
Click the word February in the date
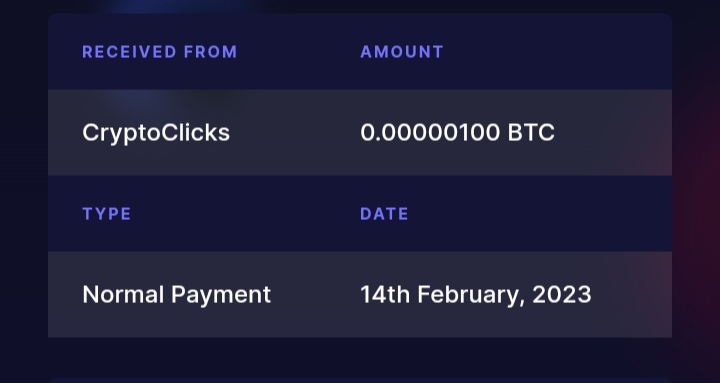[x=468, y=296]
